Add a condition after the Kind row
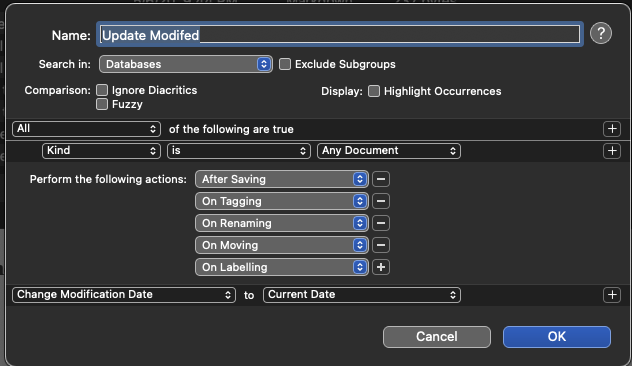632x366 pixels. (x=612, y=151)
